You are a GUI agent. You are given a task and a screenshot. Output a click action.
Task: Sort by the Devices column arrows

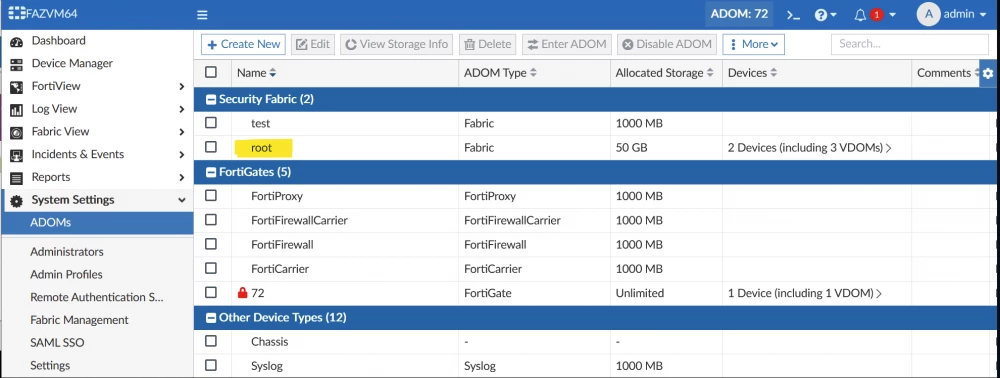tap(773, 73)
